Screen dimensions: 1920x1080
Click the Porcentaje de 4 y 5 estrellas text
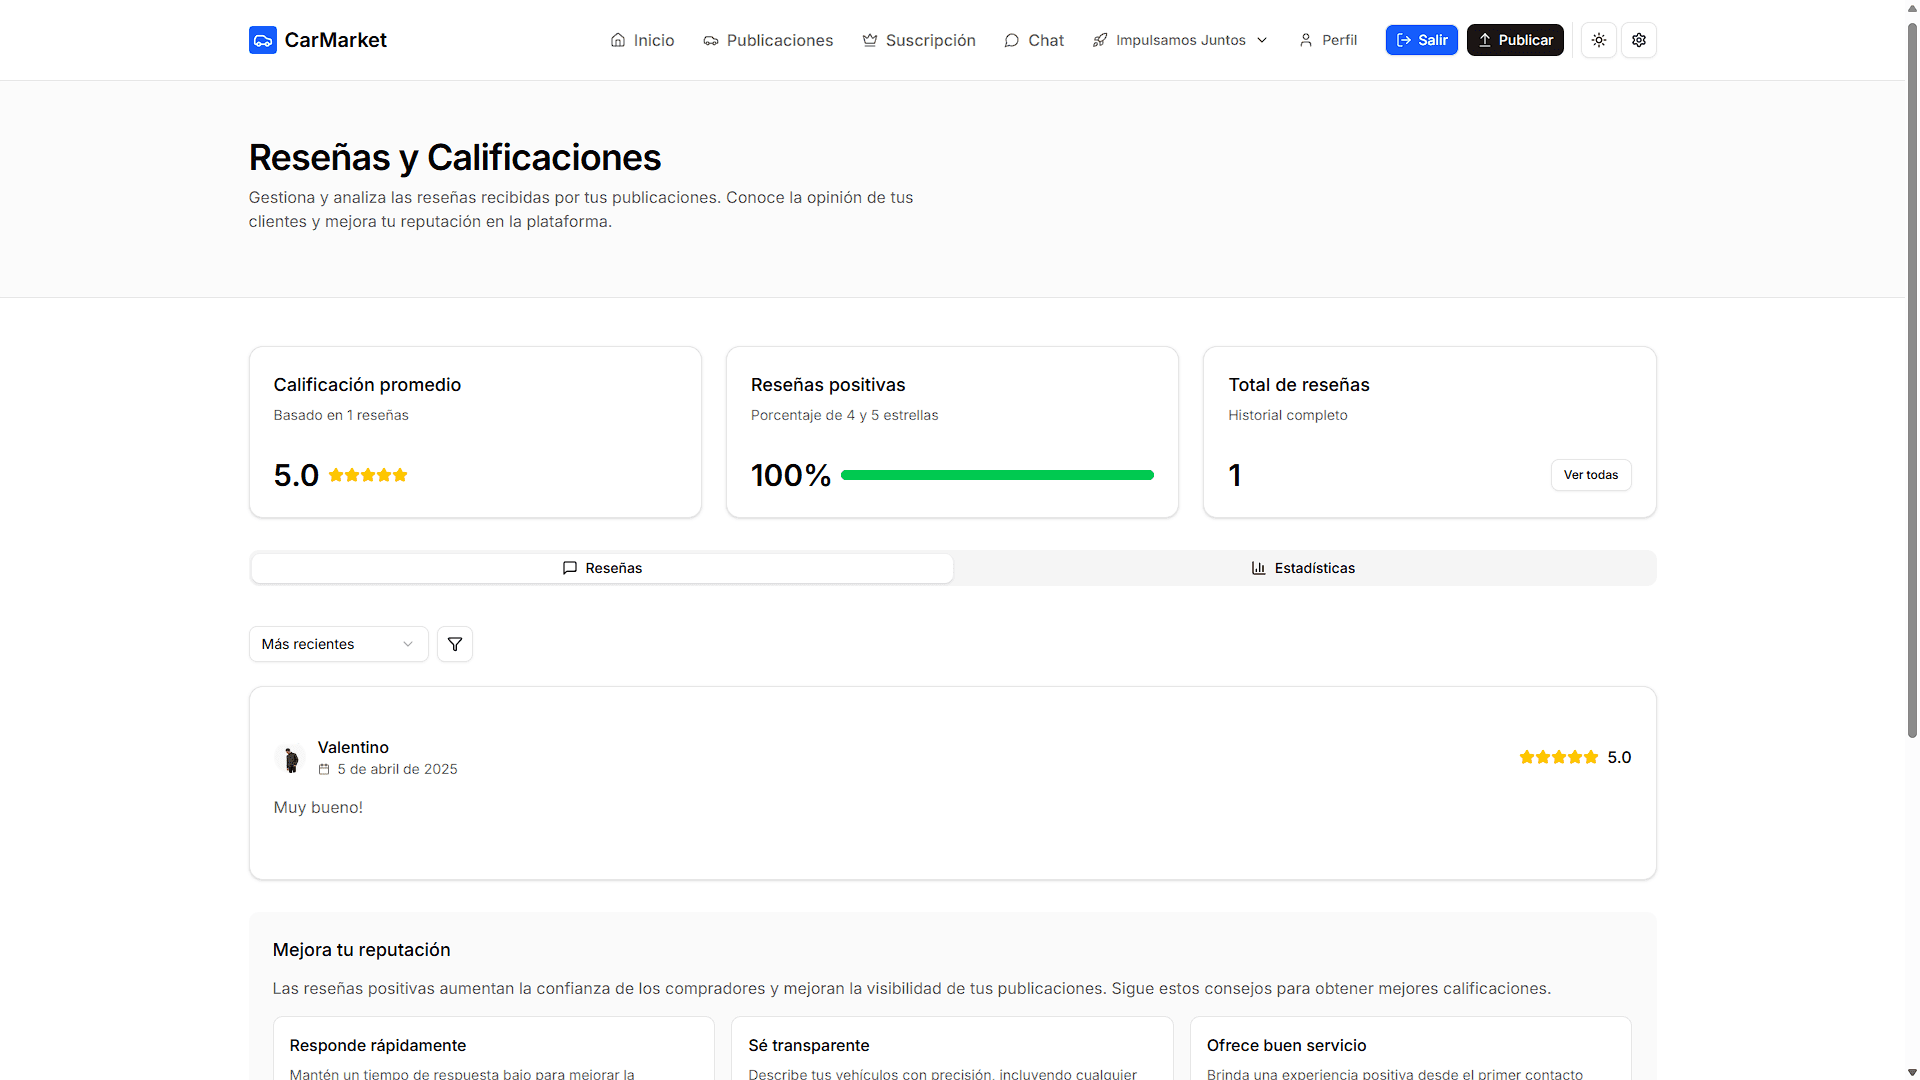[x=844, y=415]
